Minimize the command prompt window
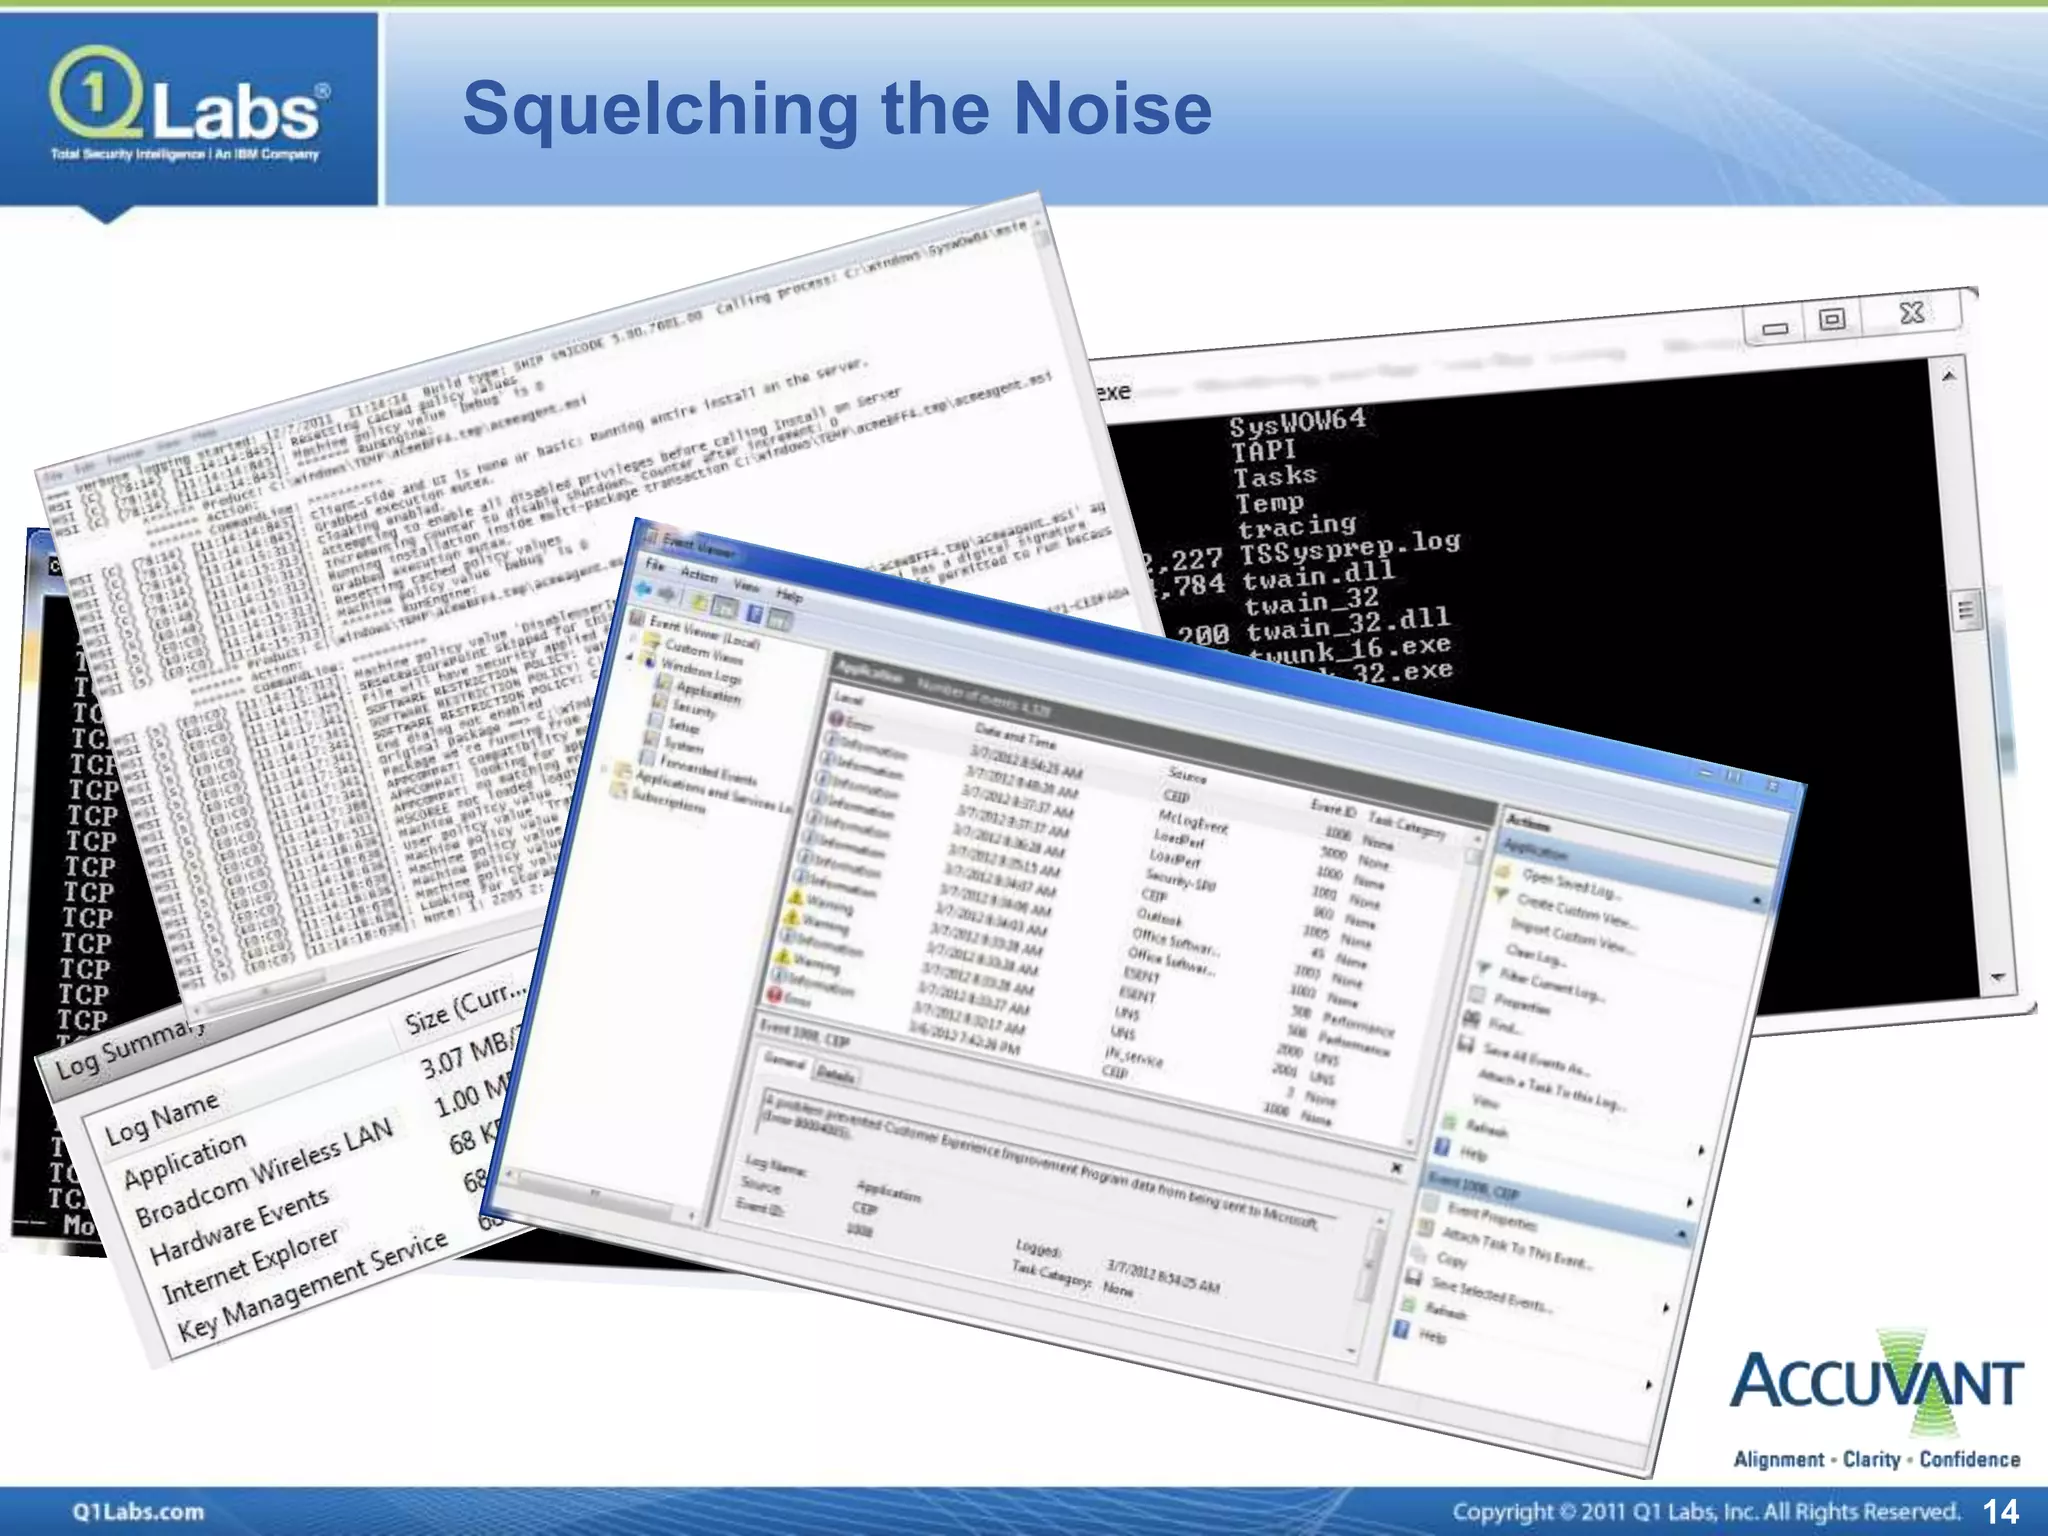The width and height of the screenshot is (2048, 1536). (1775, 329)
